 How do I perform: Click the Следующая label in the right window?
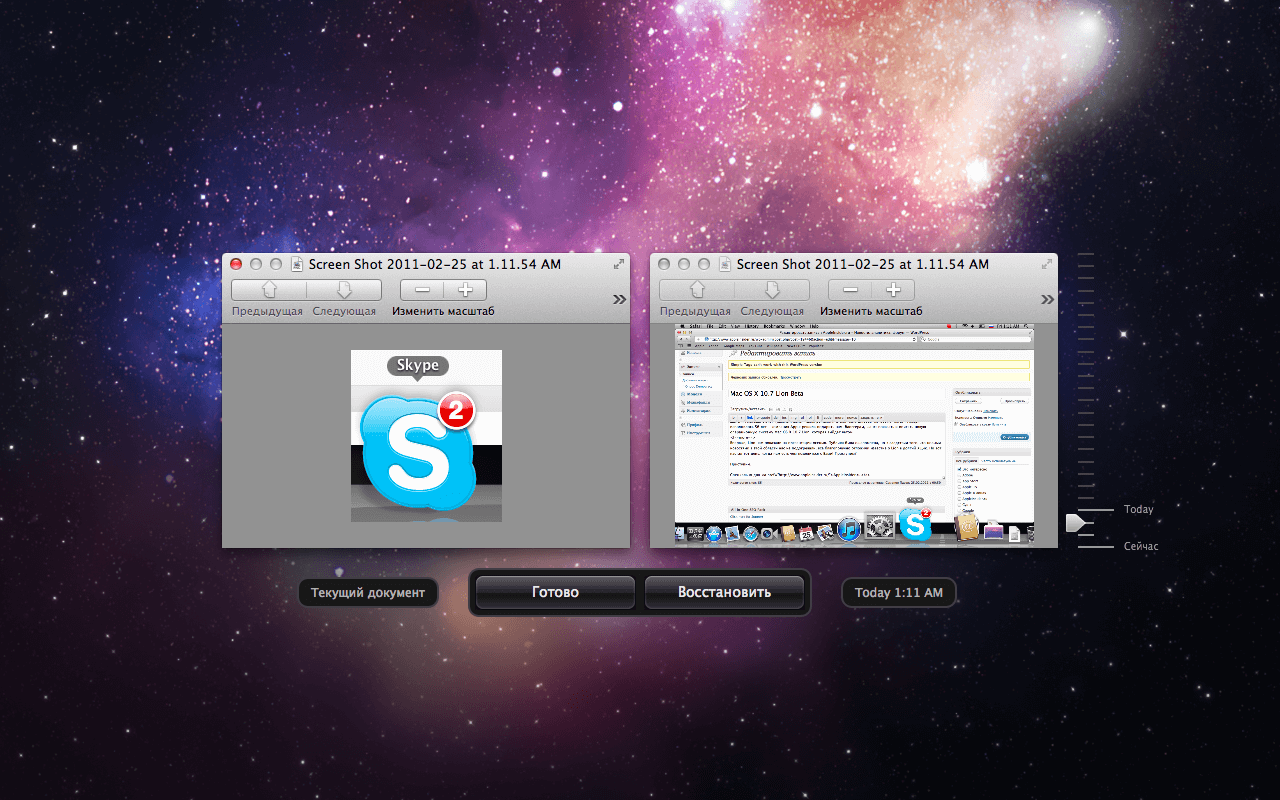point(772,311)
